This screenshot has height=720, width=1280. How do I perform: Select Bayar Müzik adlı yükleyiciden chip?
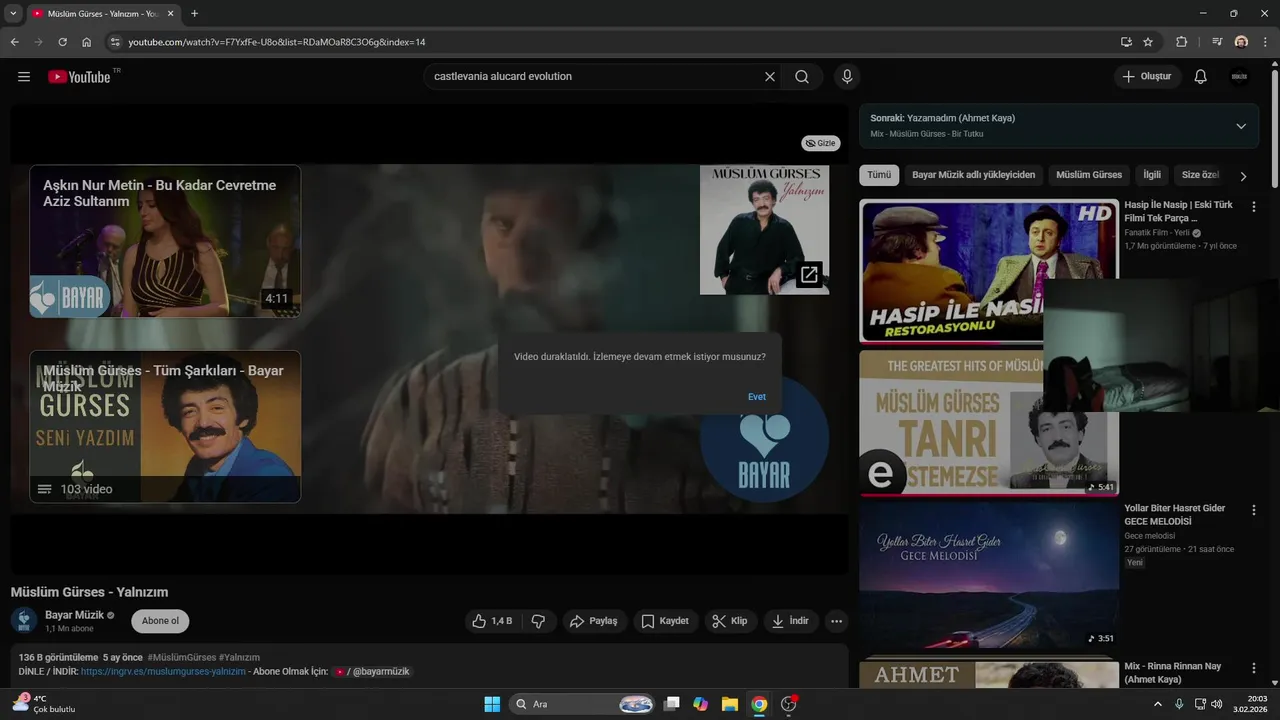[973, 175]
